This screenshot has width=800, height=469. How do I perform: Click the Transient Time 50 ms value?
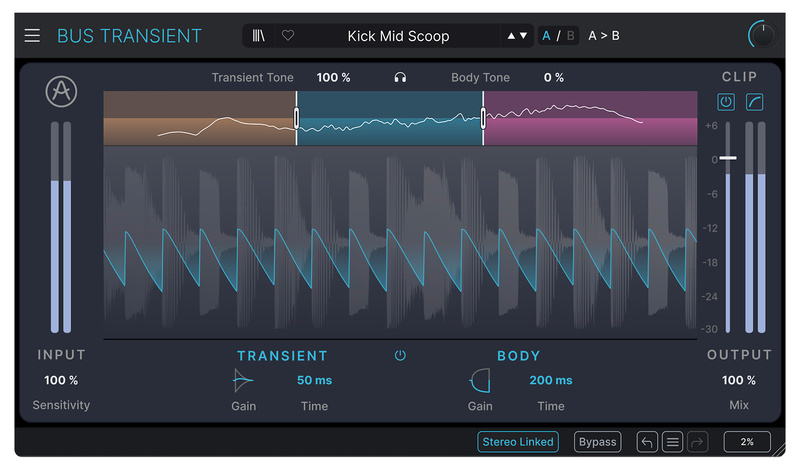click(x=314, y=380)
